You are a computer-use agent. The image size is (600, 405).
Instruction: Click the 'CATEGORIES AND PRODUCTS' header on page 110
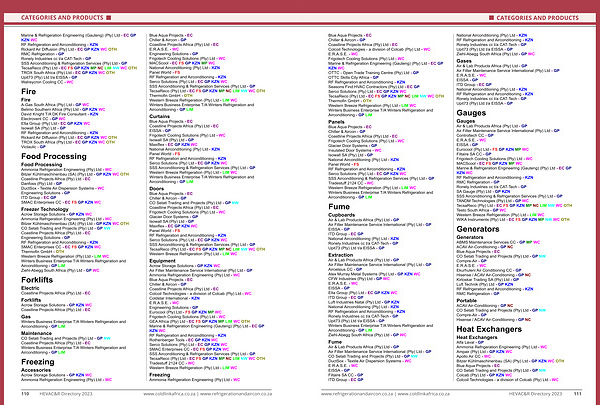(62, 18)
